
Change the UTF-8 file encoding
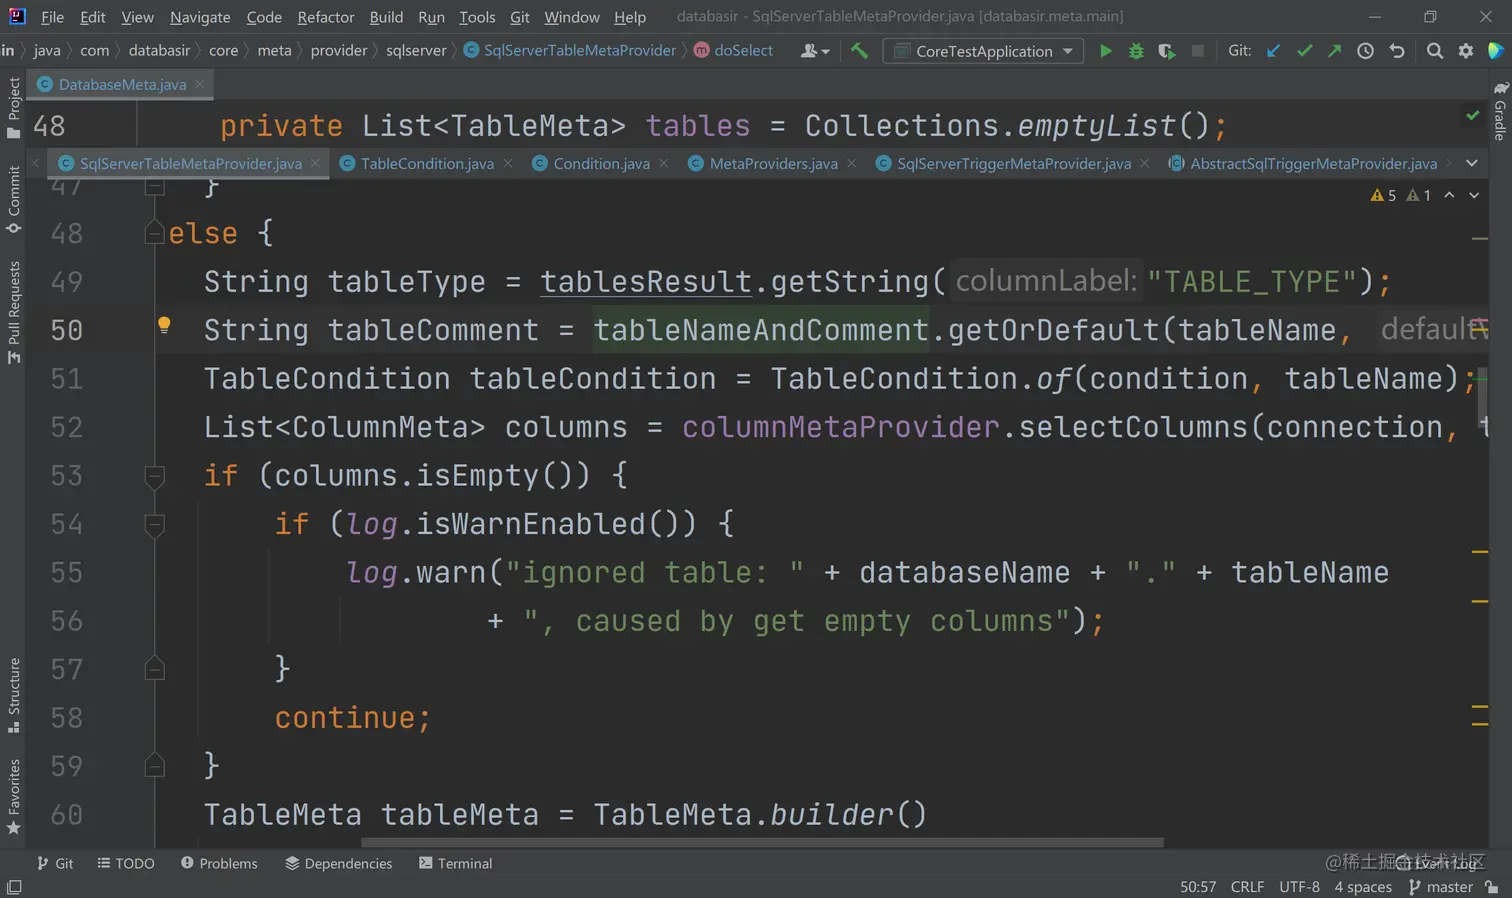tap(1299, 887)
